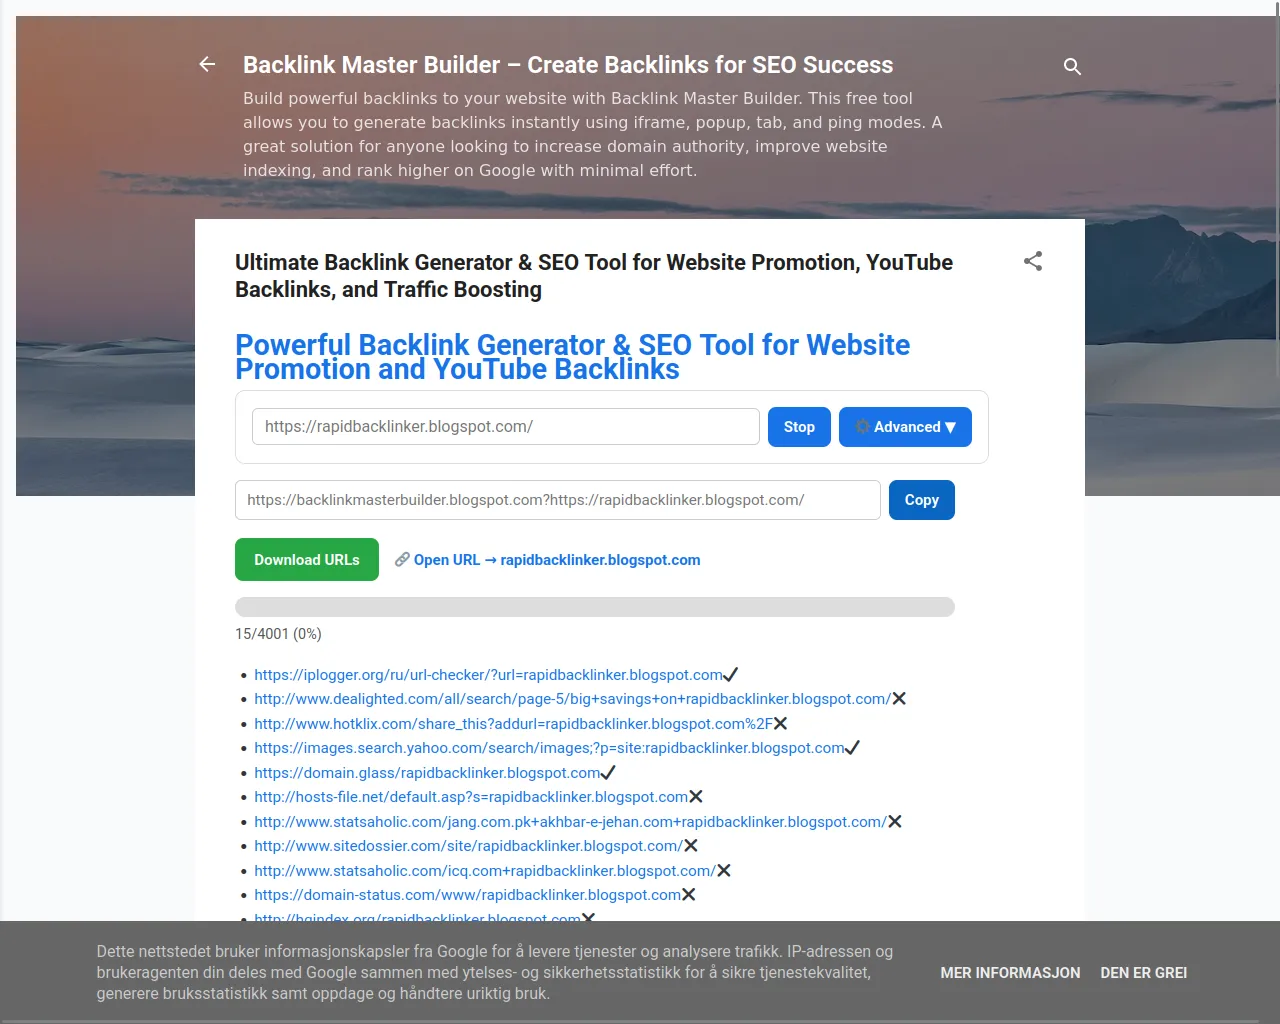
Task: Click the backlink progress bar
Action: (595, 607)
